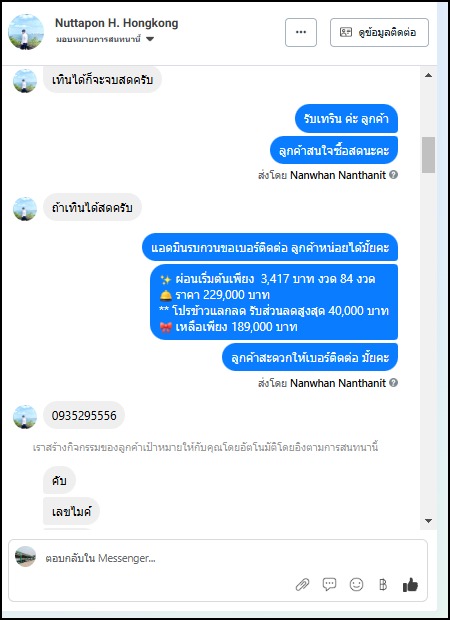Image resolution: width=450 pixels, height=620 pixels.
Task: Click scrollbar up arrow in chat
Action: point(428,75)
